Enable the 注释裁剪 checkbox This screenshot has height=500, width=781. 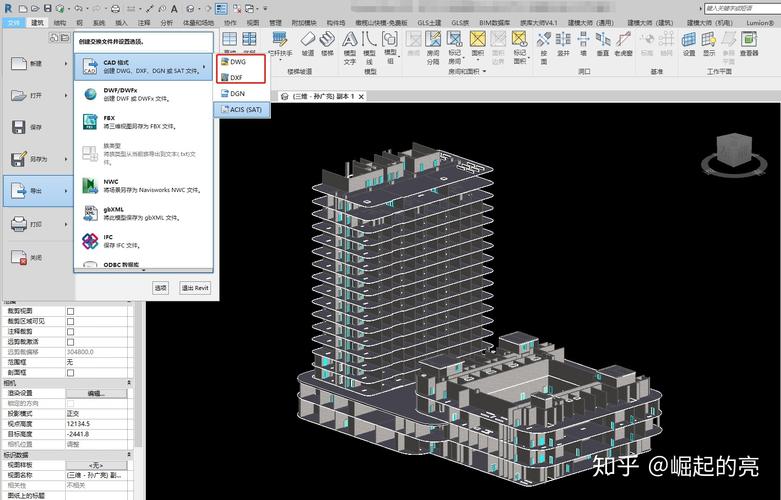(x=70, y=331)
